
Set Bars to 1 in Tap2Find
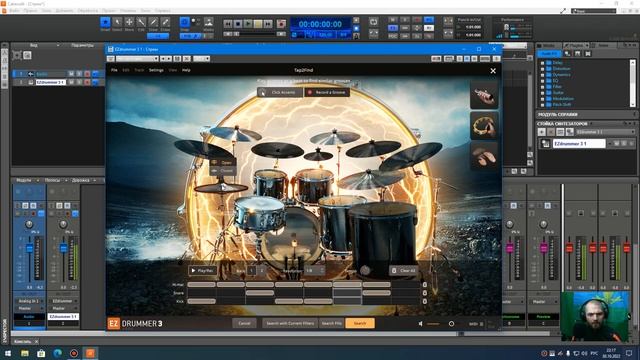click(252, 271)
